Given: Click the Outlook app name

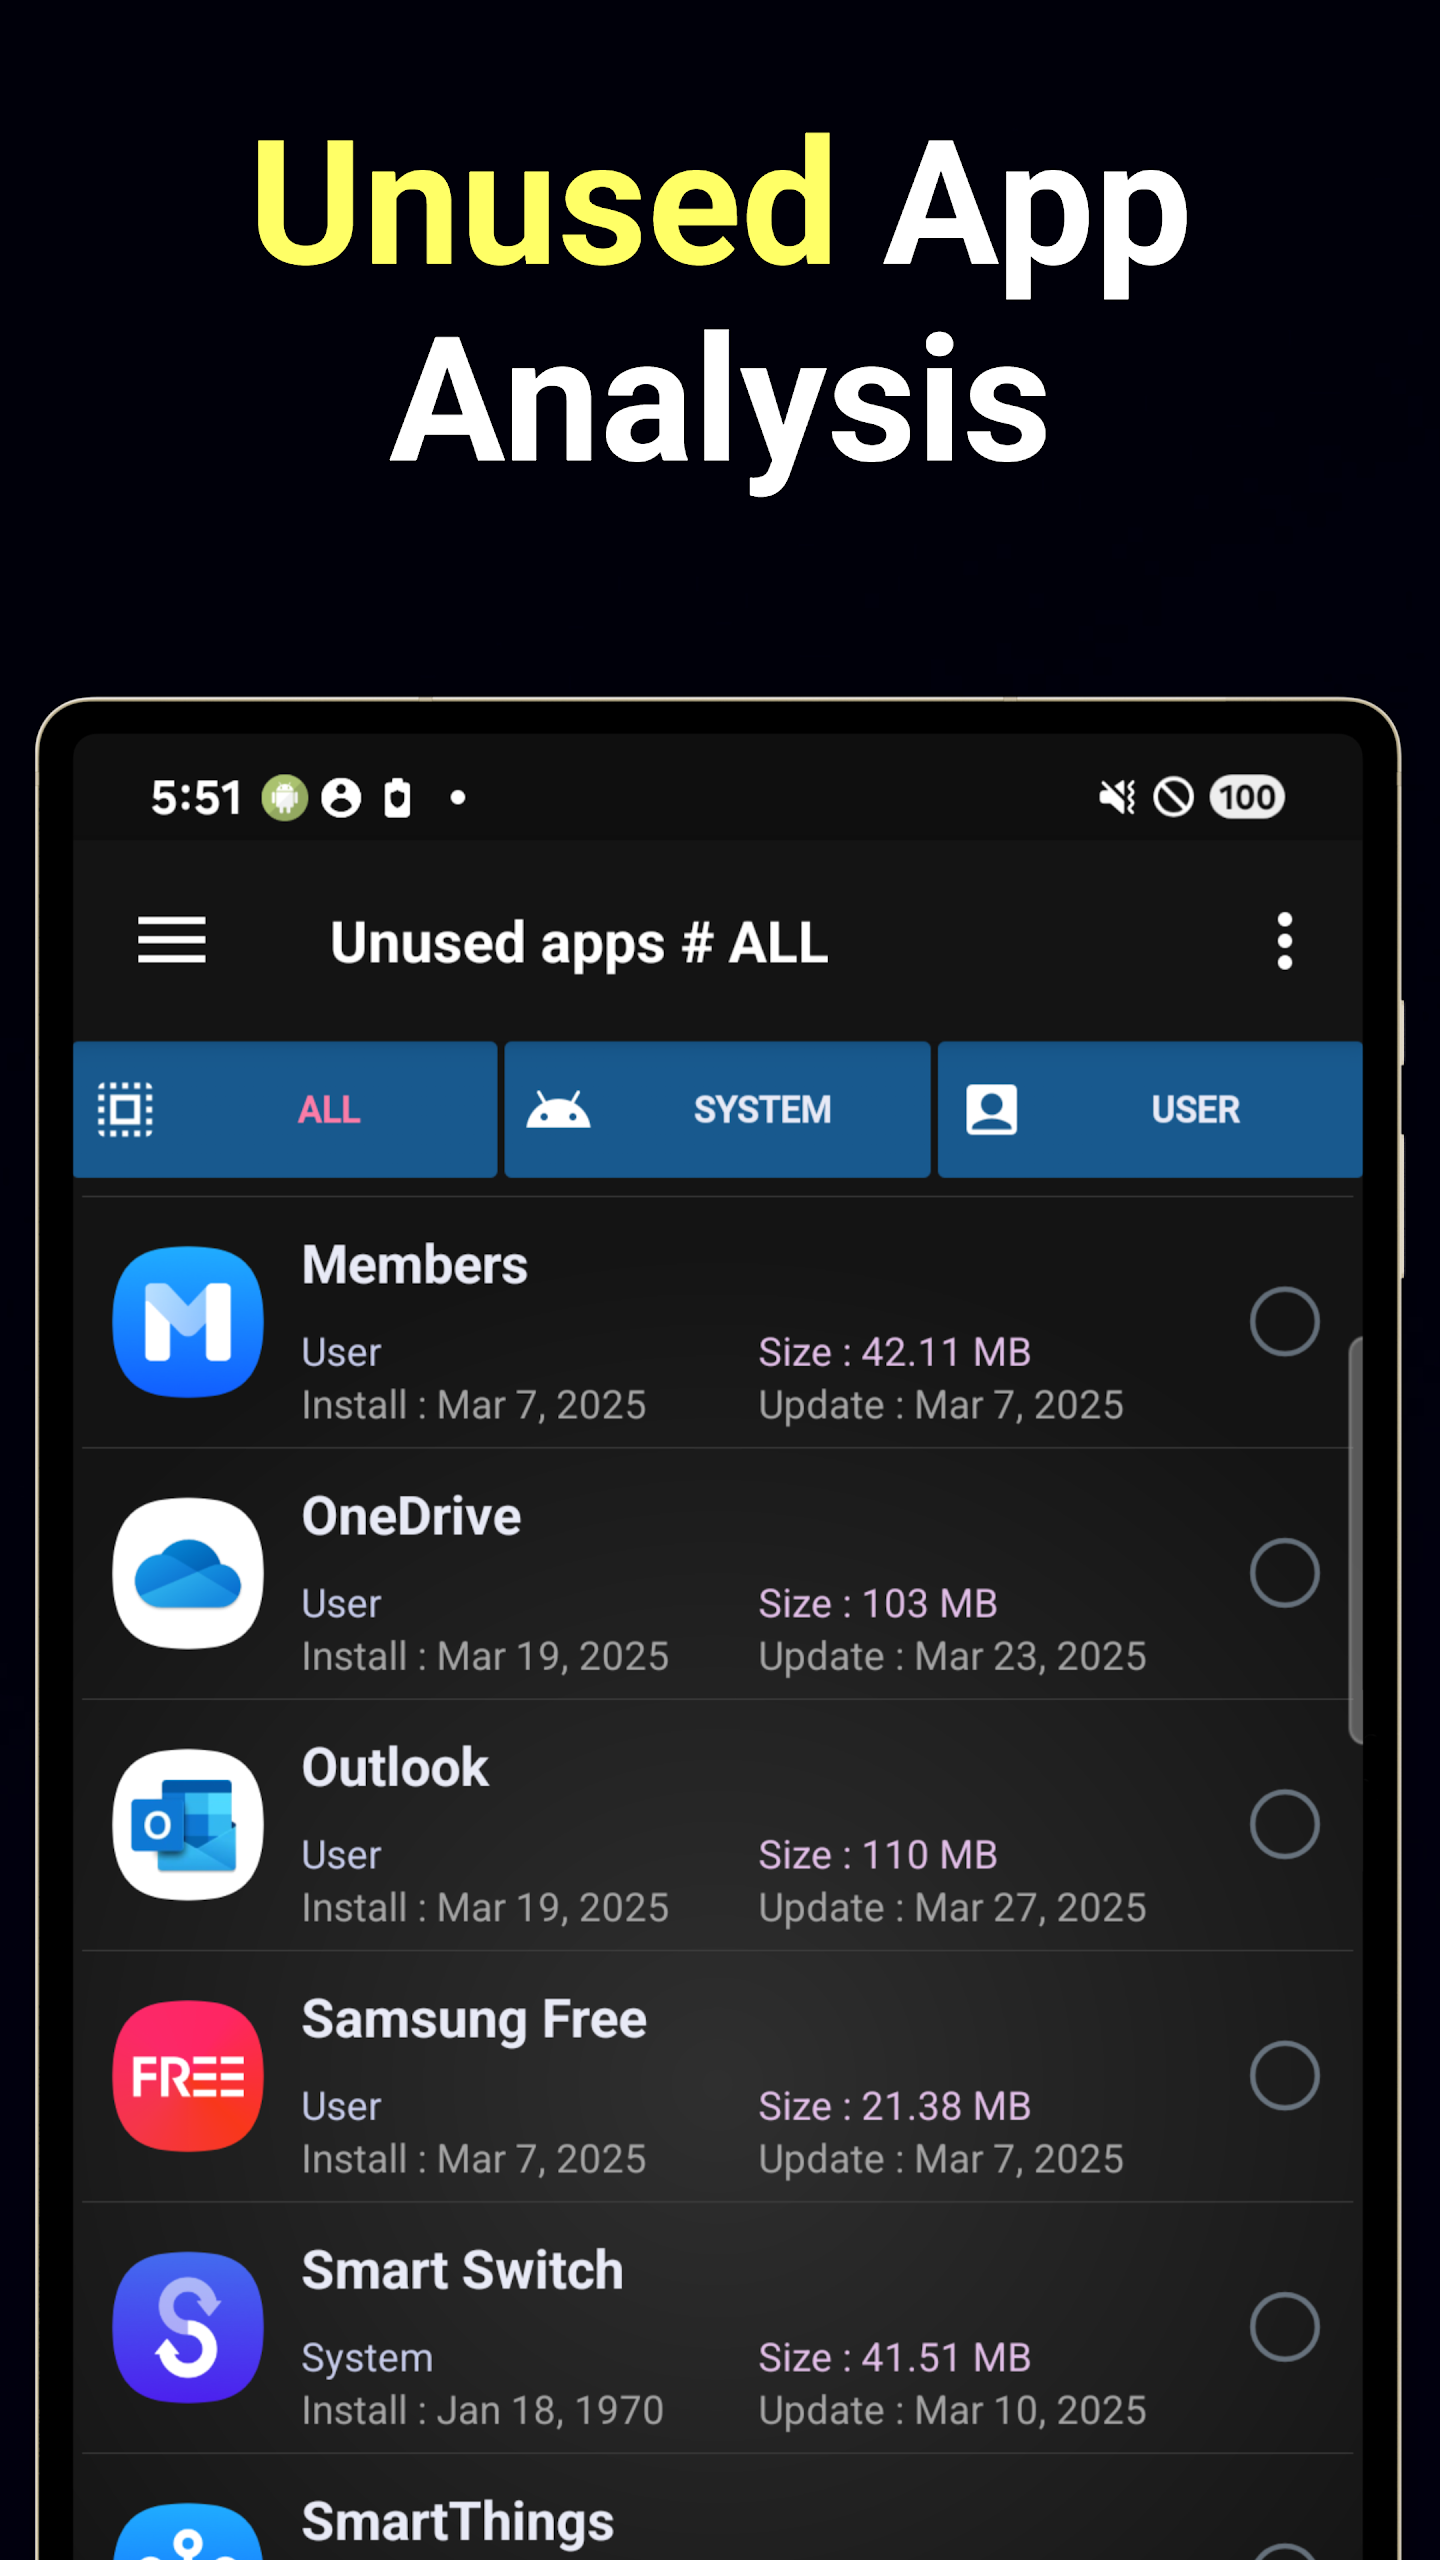Looking at the screenshot, I should coord(396,1768).
